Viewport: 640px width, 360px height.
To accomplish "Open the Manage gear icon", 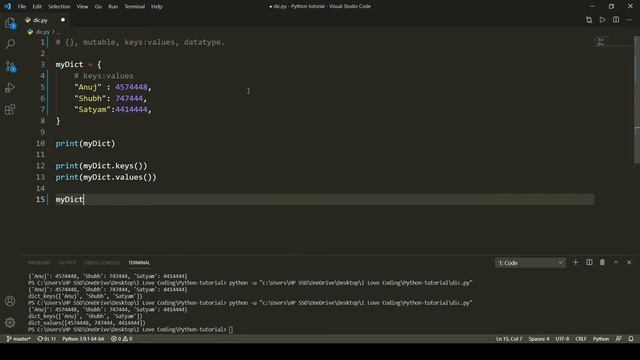I will click(x=10, y=323).
